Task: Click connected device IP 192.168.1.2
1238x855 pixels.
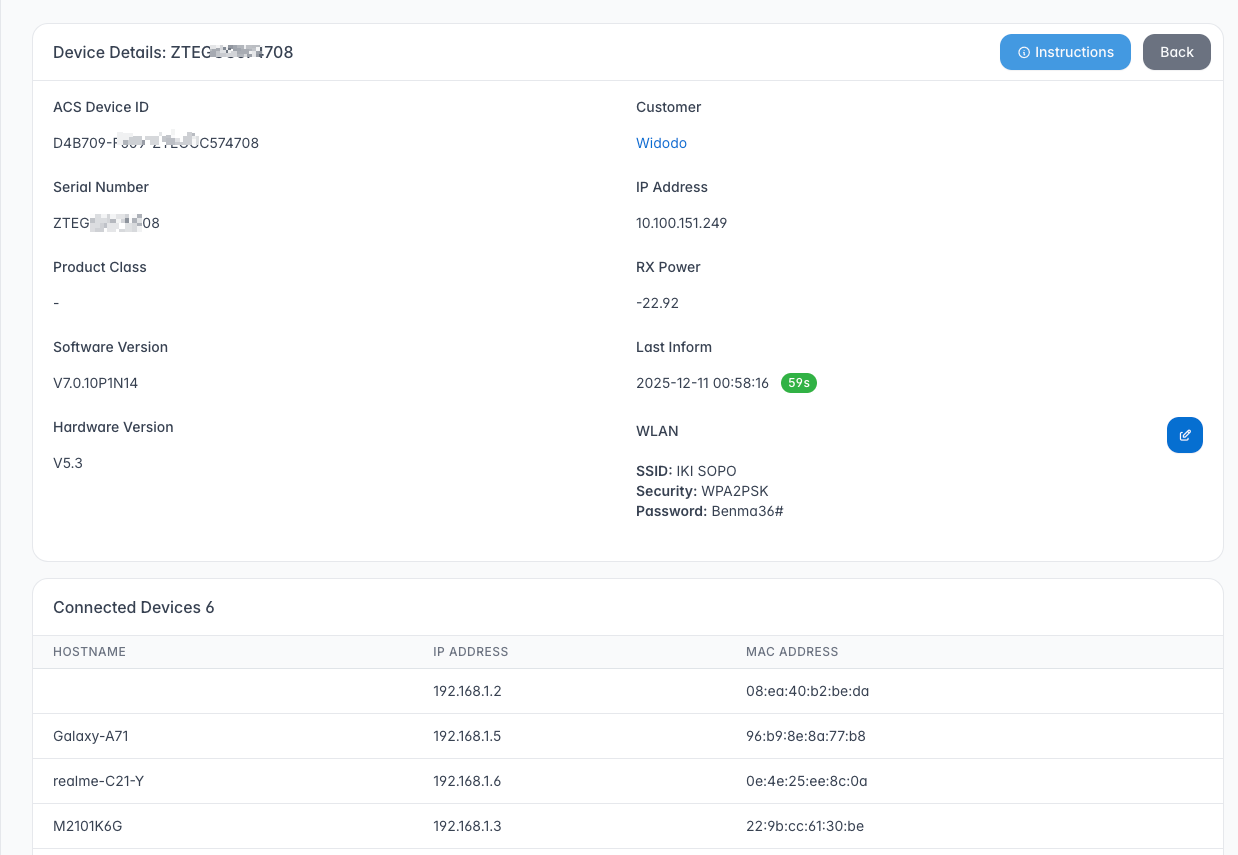Action: (x=467, y=691)
